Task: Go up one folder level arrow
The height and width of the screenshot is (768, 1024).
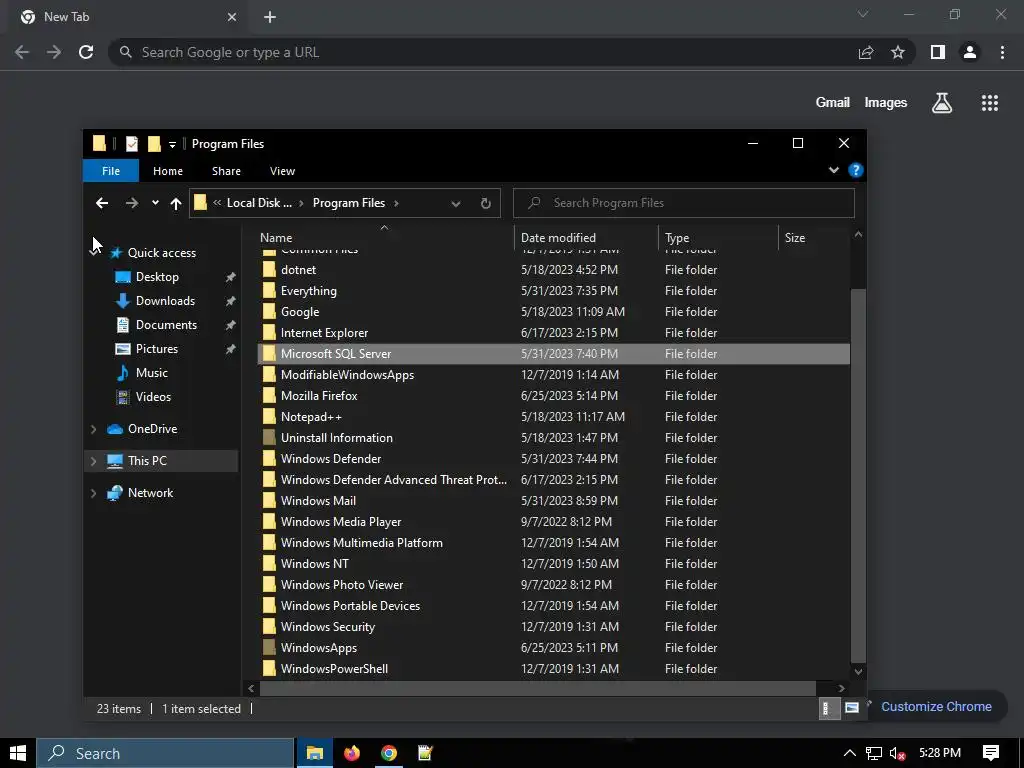Action: pyautogui.click(x=176, y=203)
